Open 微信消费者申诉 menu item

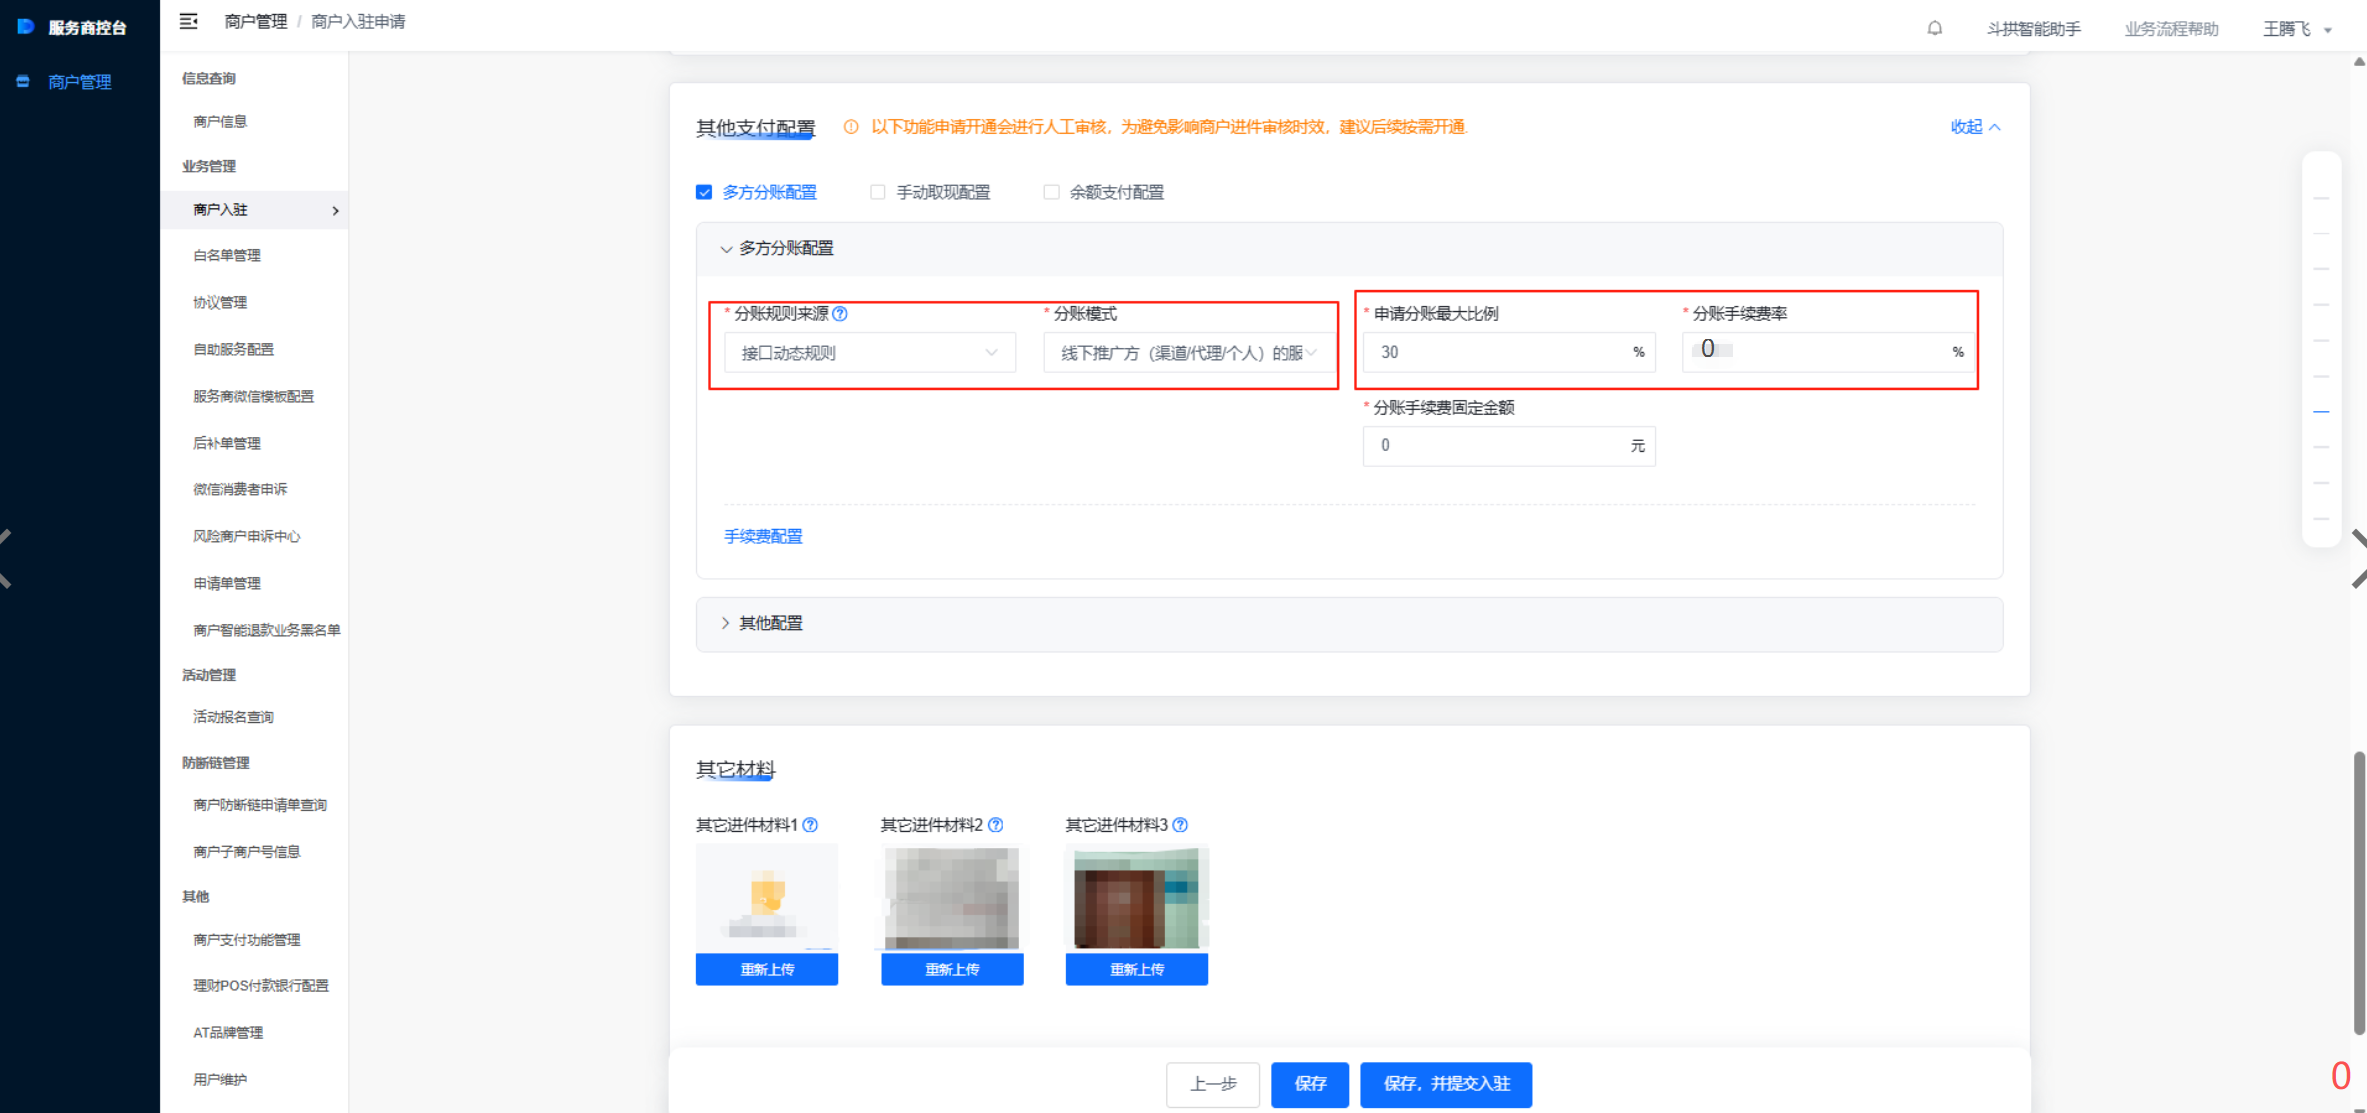[x=240, y=489]
